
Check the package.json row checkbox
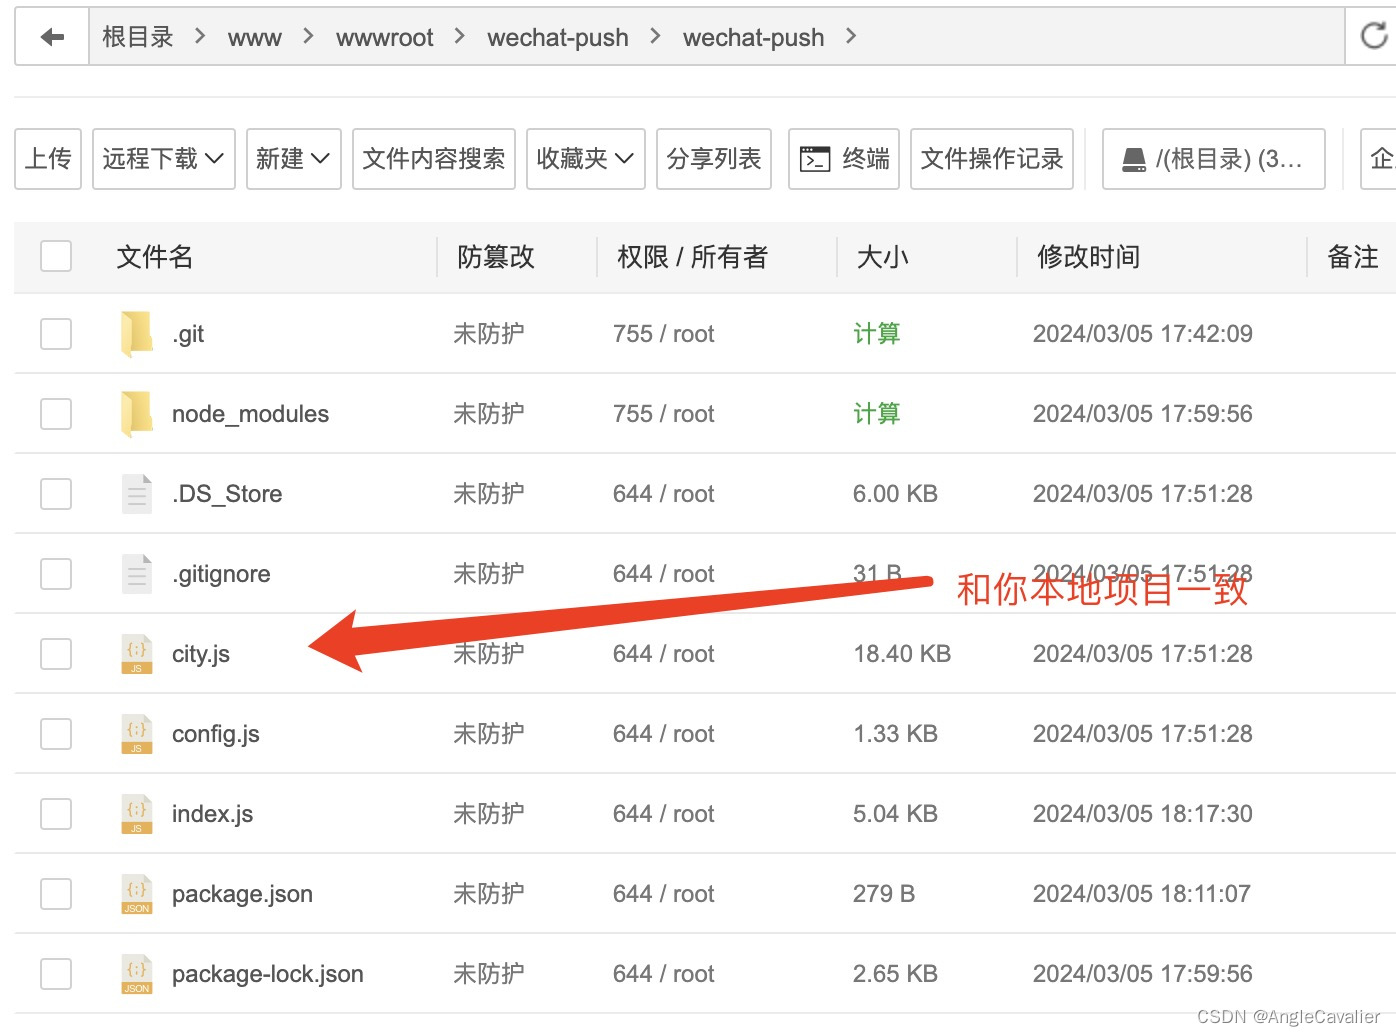(56, 893)
